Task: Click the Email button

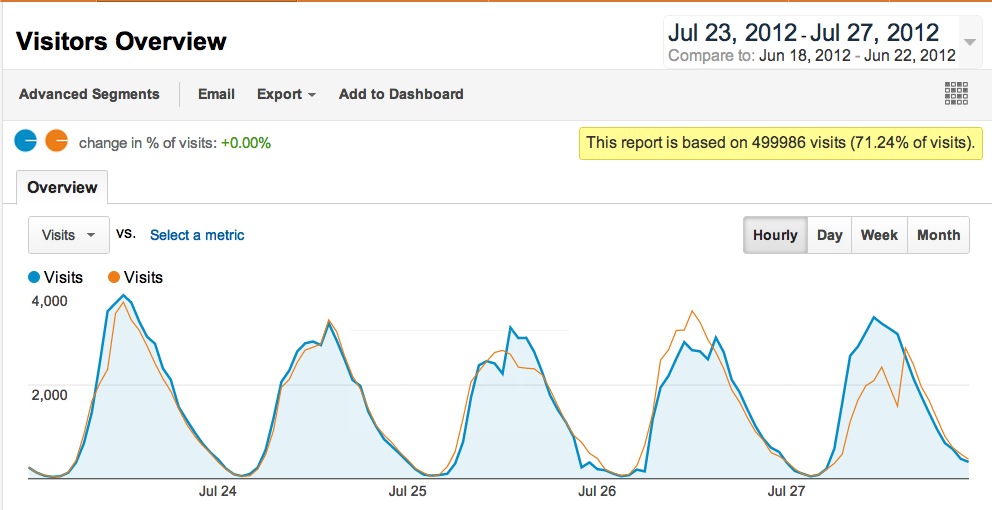Action: [x=216, y=94]
